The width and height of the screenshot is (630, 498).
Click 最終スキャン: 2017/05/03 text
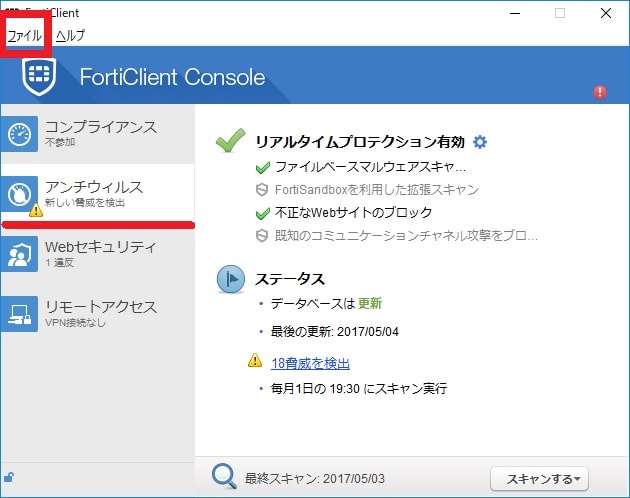coord(315,478)
